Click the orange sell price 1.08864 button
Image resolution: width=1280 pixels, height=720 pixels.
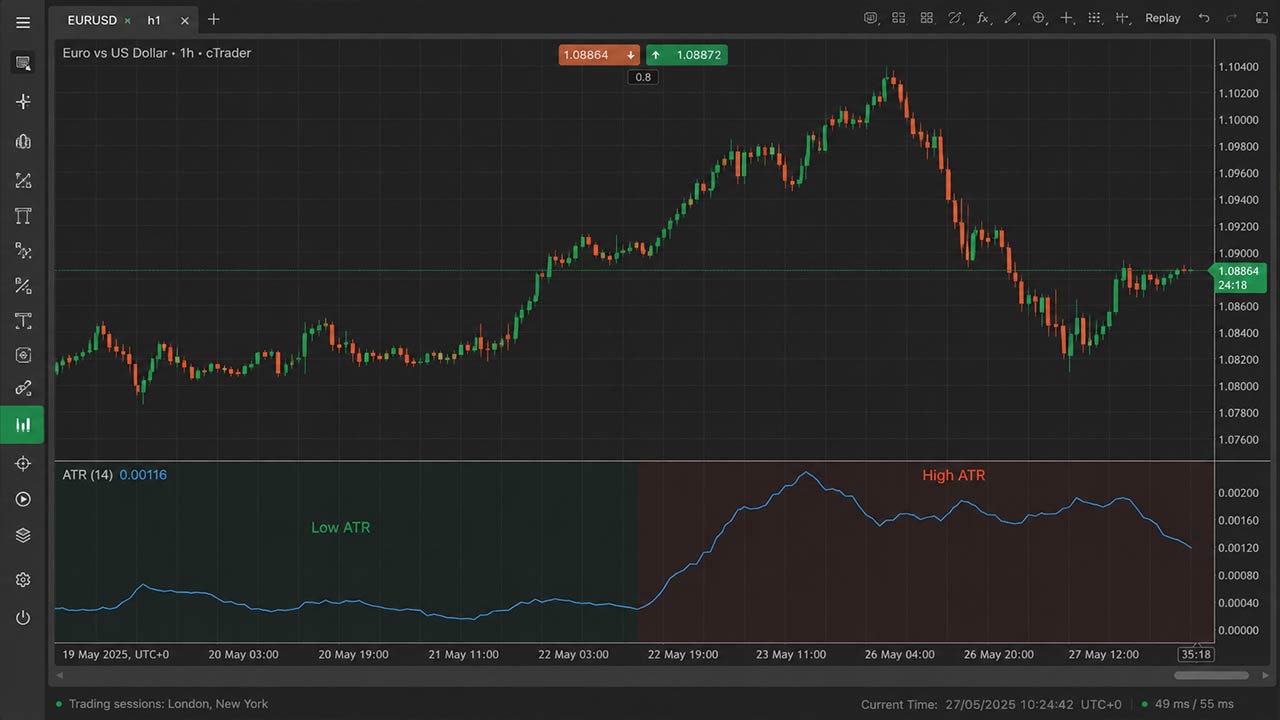[599, 55]
